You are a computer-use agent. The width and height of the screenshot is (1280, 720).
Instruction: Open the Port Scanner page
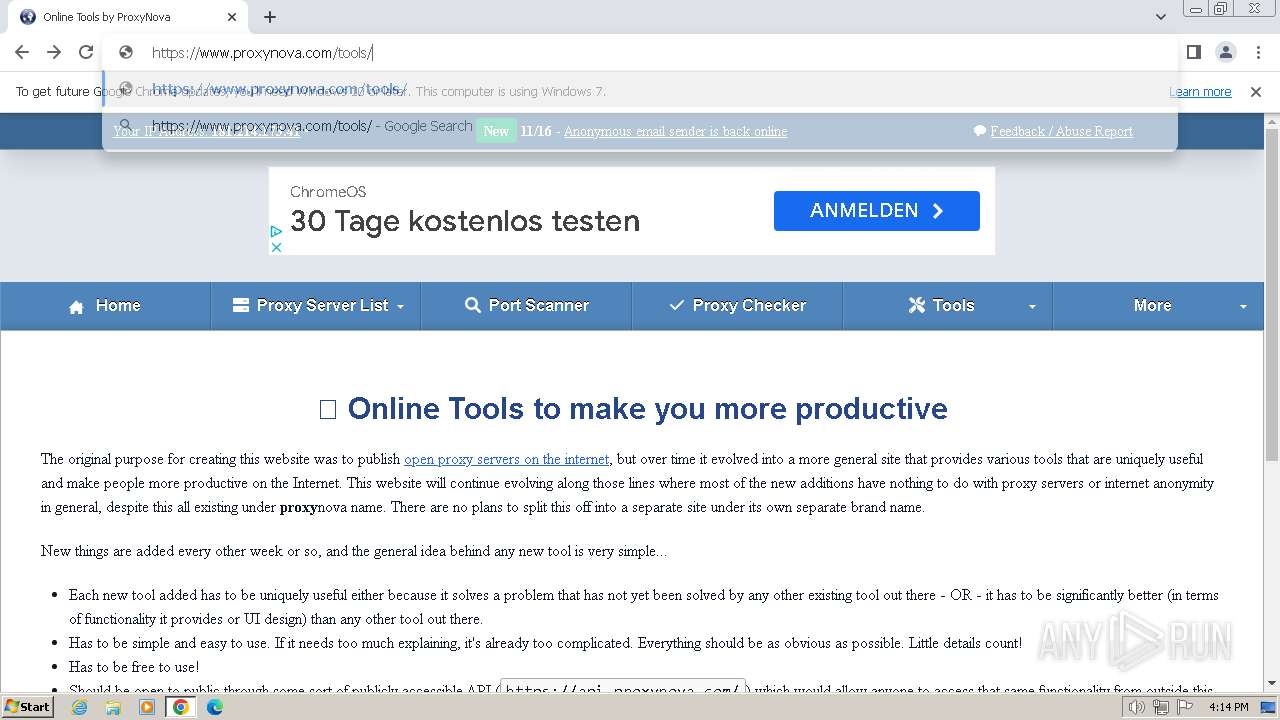(527, 306)
